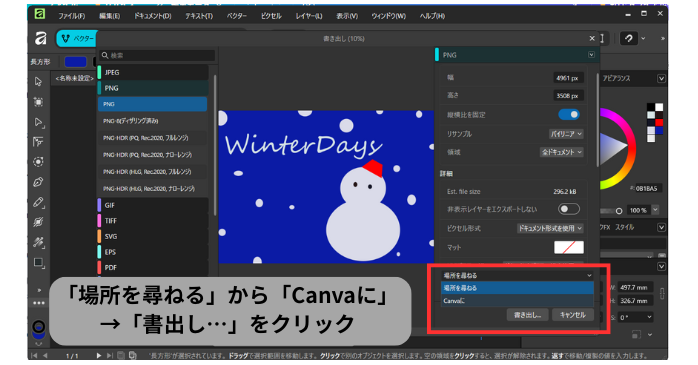Image resolution: width=698 pixels, height=365 pixels.
Task: Open the Window menu
Action: 388,16
